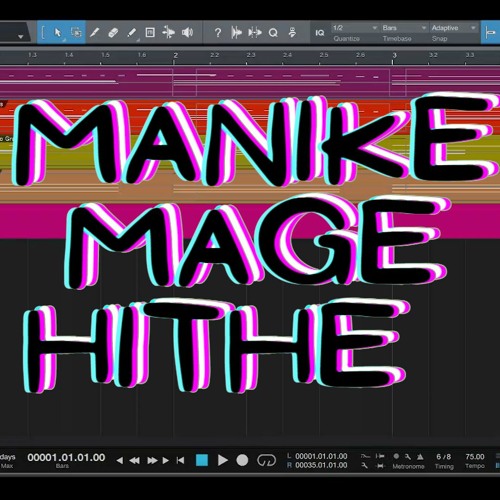The height and width of the screenshot is (500, 500).
Task: Go to next marker in transport
Action: click(166, 461)
